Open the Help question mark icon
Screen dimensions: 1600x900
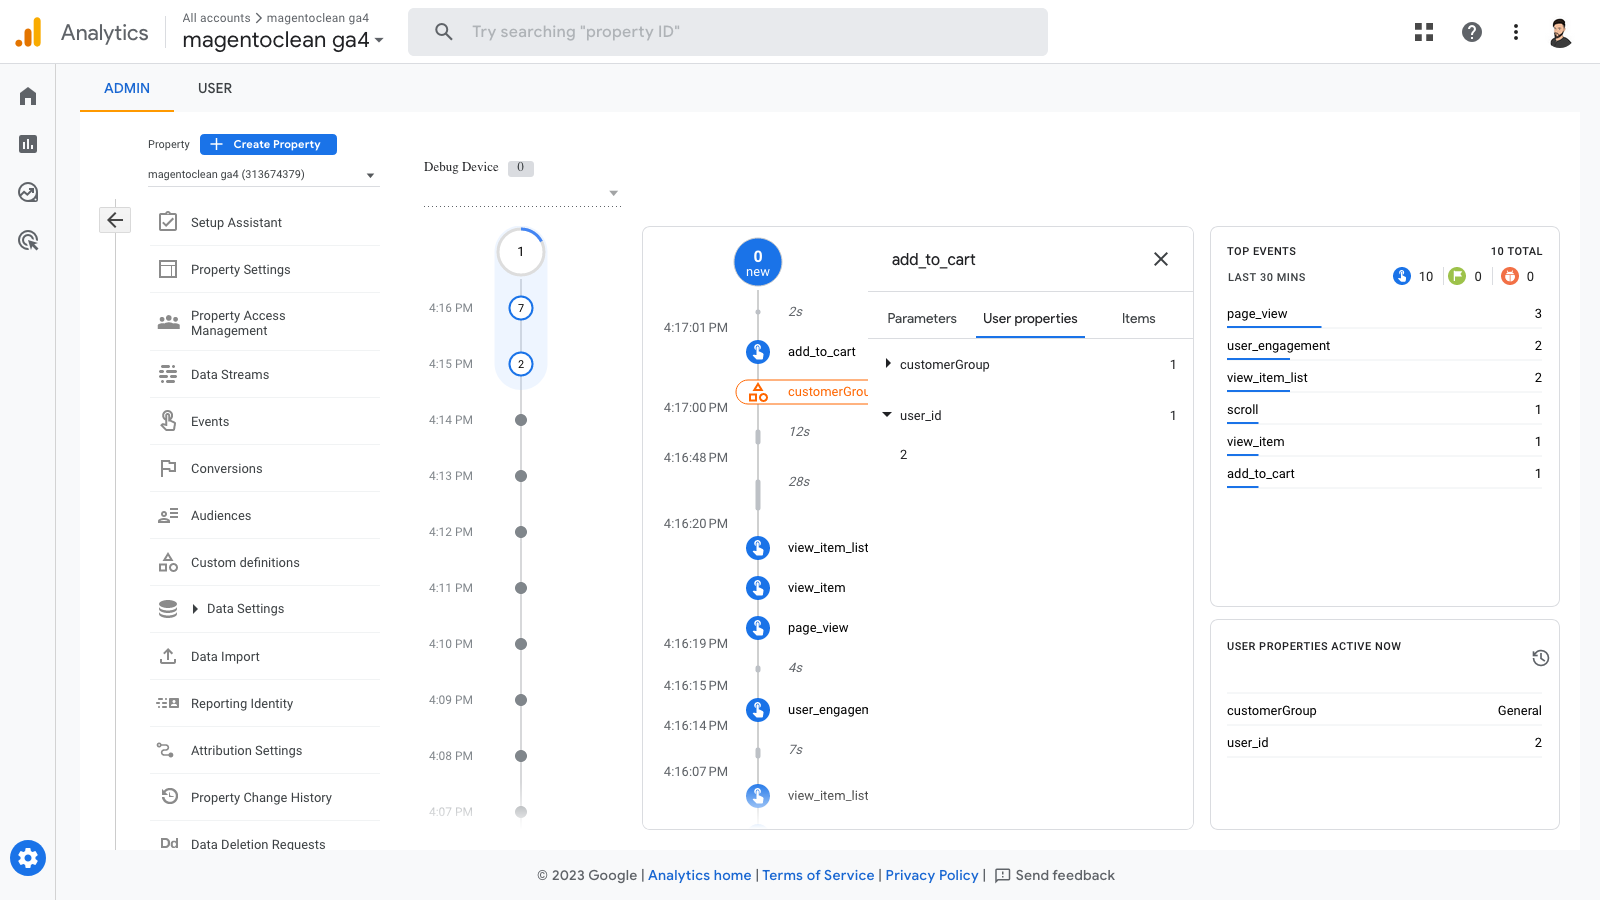(x=1472, y=32)
